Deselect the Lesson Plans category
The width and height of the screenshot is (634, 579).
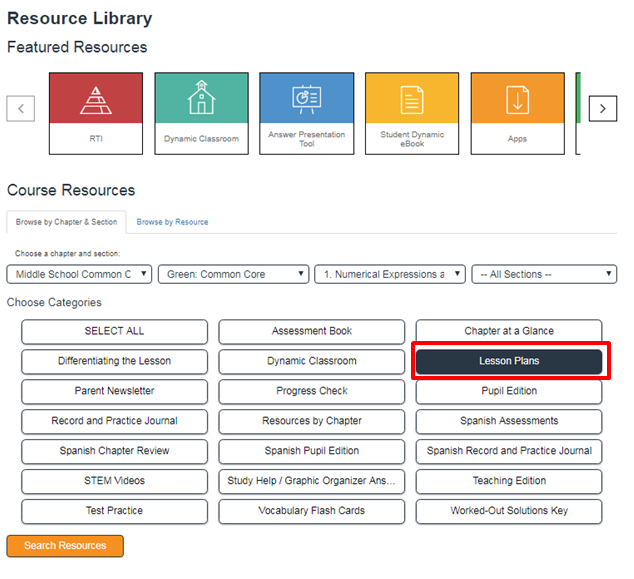pyautogui.click(x=509, y=361)
